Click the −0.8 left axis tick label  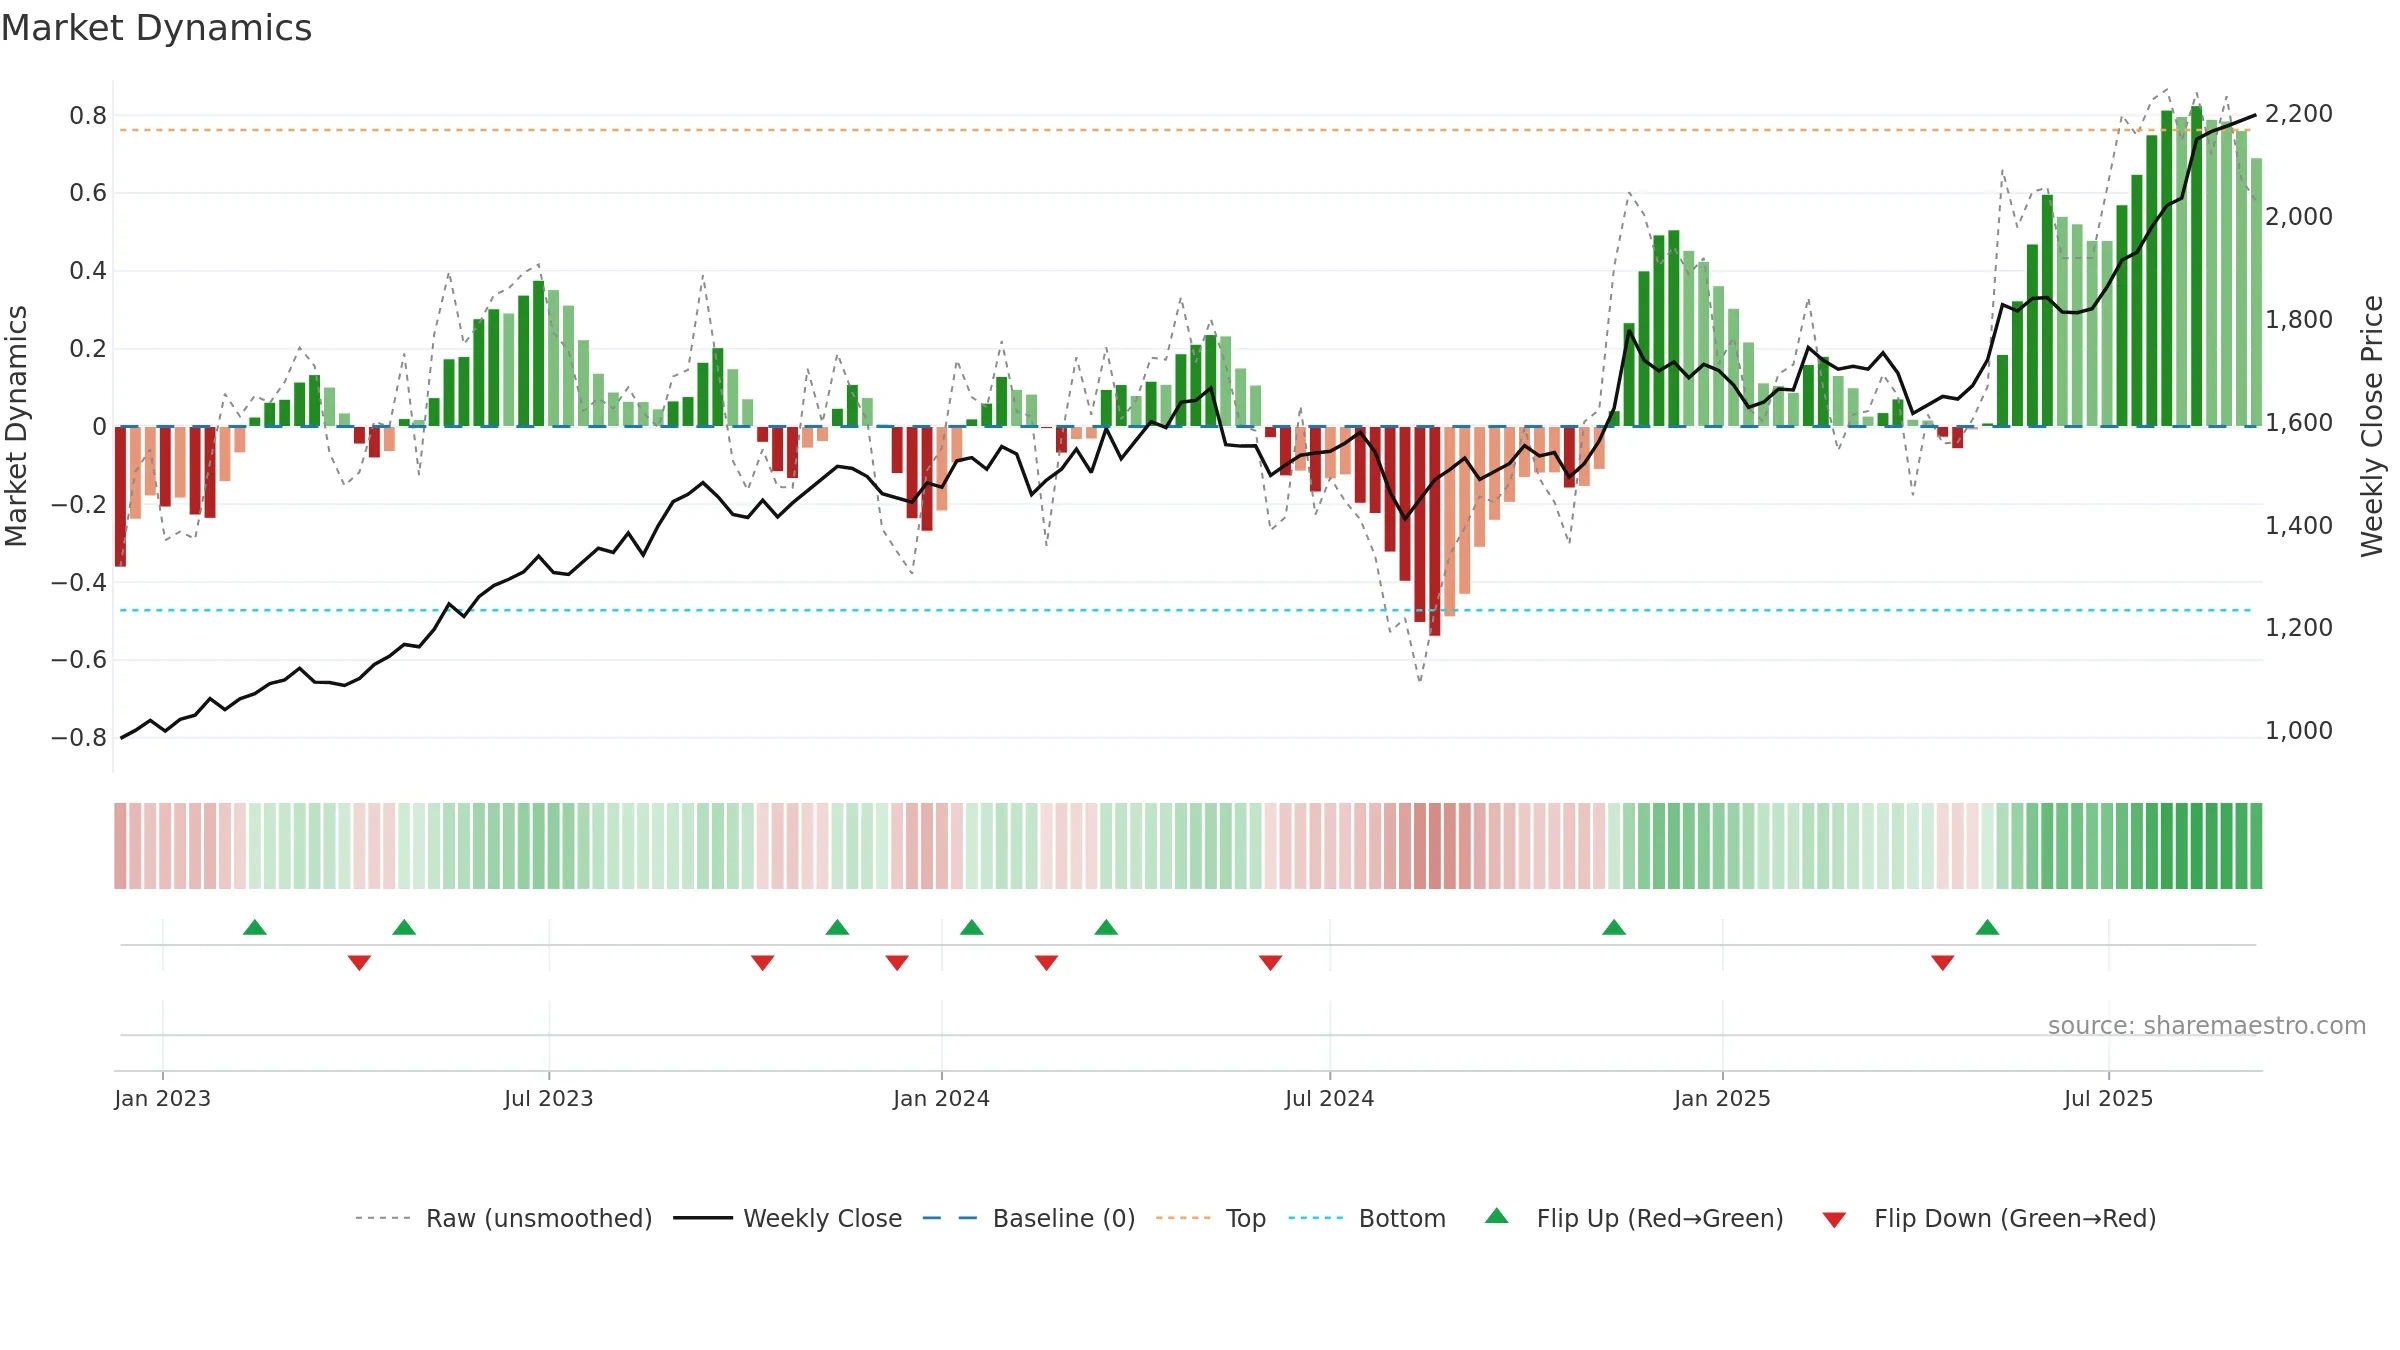coord(79,738)
